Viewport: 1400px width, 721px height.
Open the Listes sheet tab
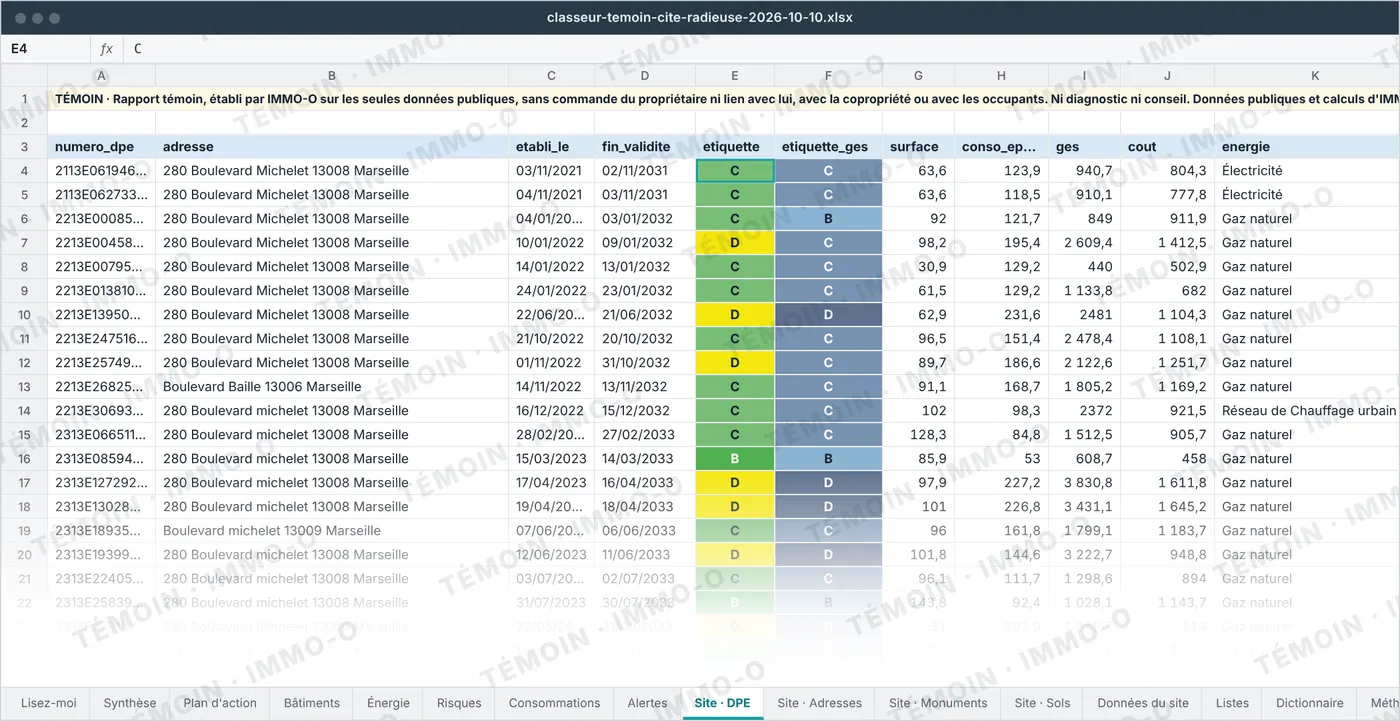coord(1232,703)
